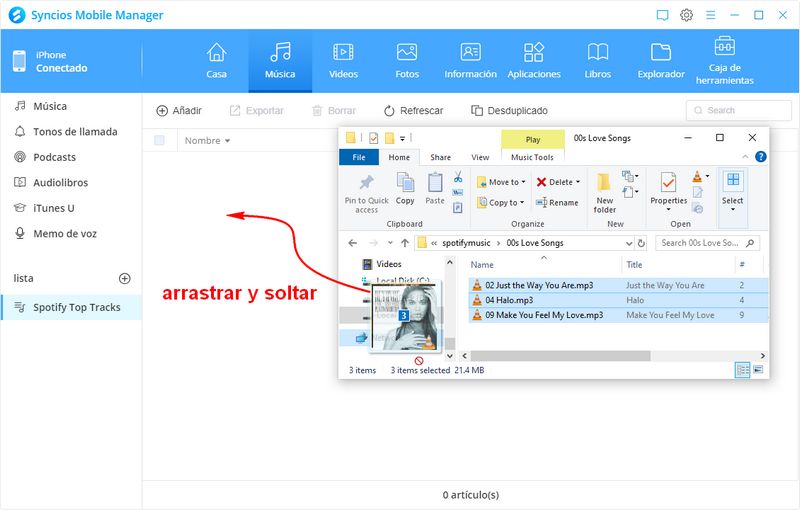The width and height of the screenshot is (800, 510).
Task: Go to the Fotos section
Action: coord(407,60)
